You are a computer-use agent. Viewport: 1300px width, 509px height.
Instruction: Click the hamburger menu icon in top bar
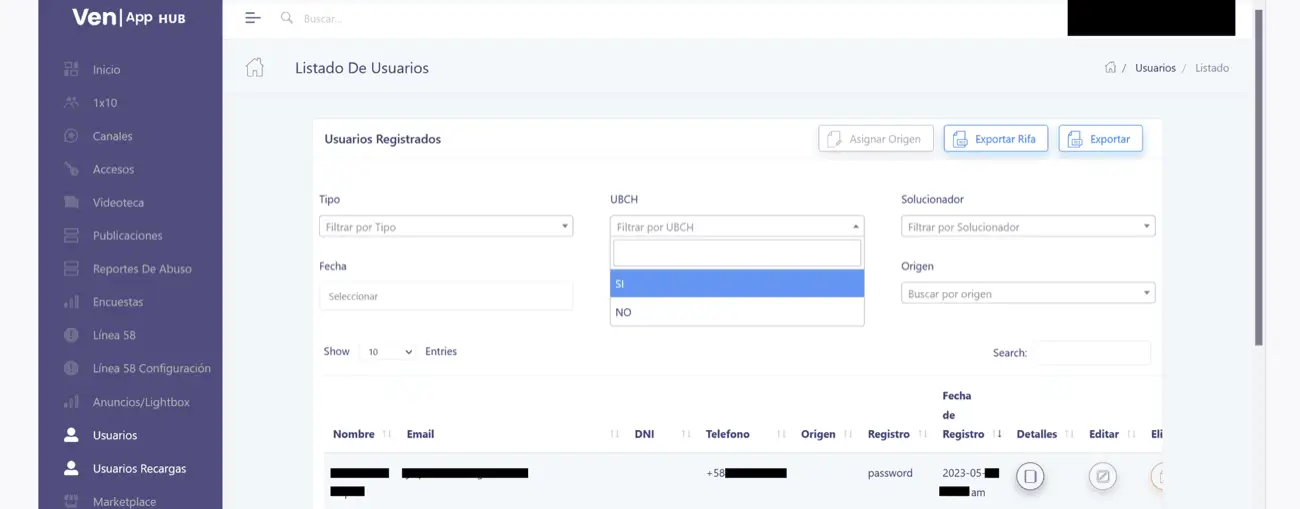pyautogui.click(x=252, y=18)
